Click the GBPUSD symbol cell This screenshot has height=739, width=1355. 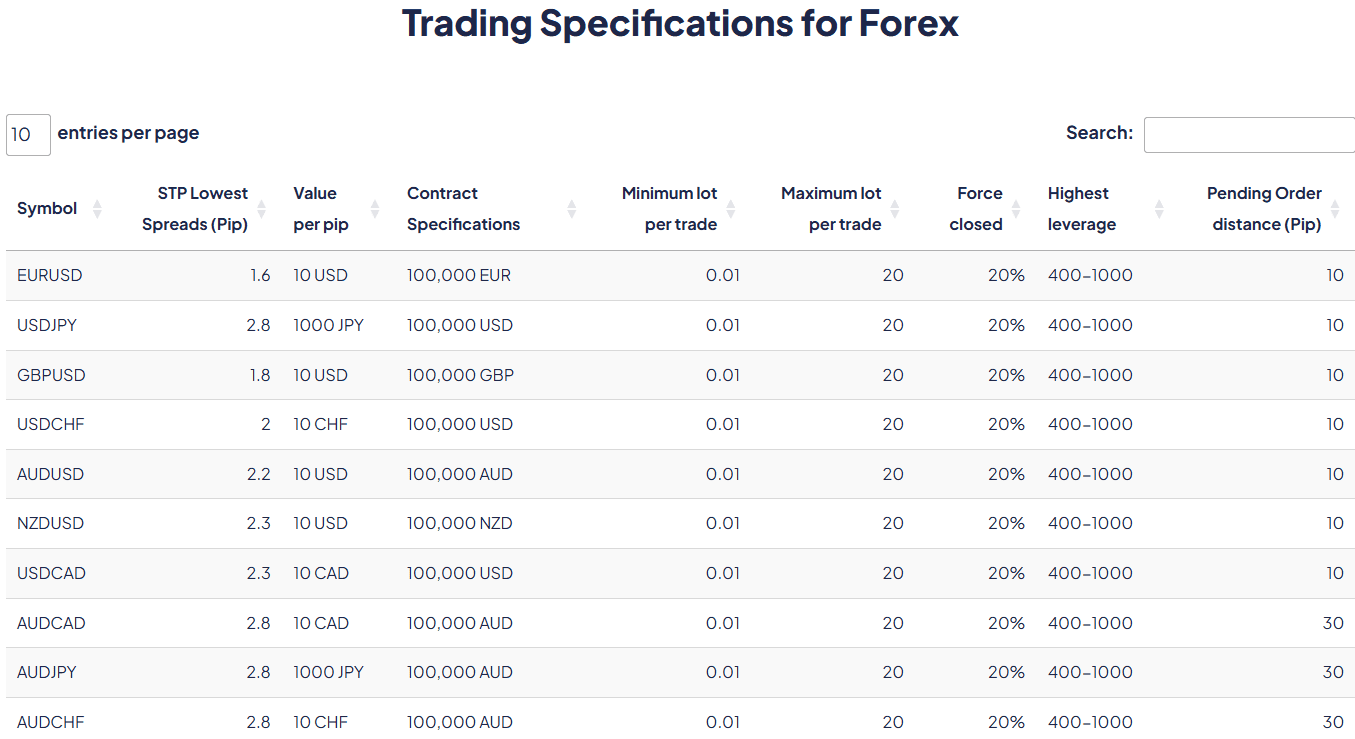[x=50, y=374]
